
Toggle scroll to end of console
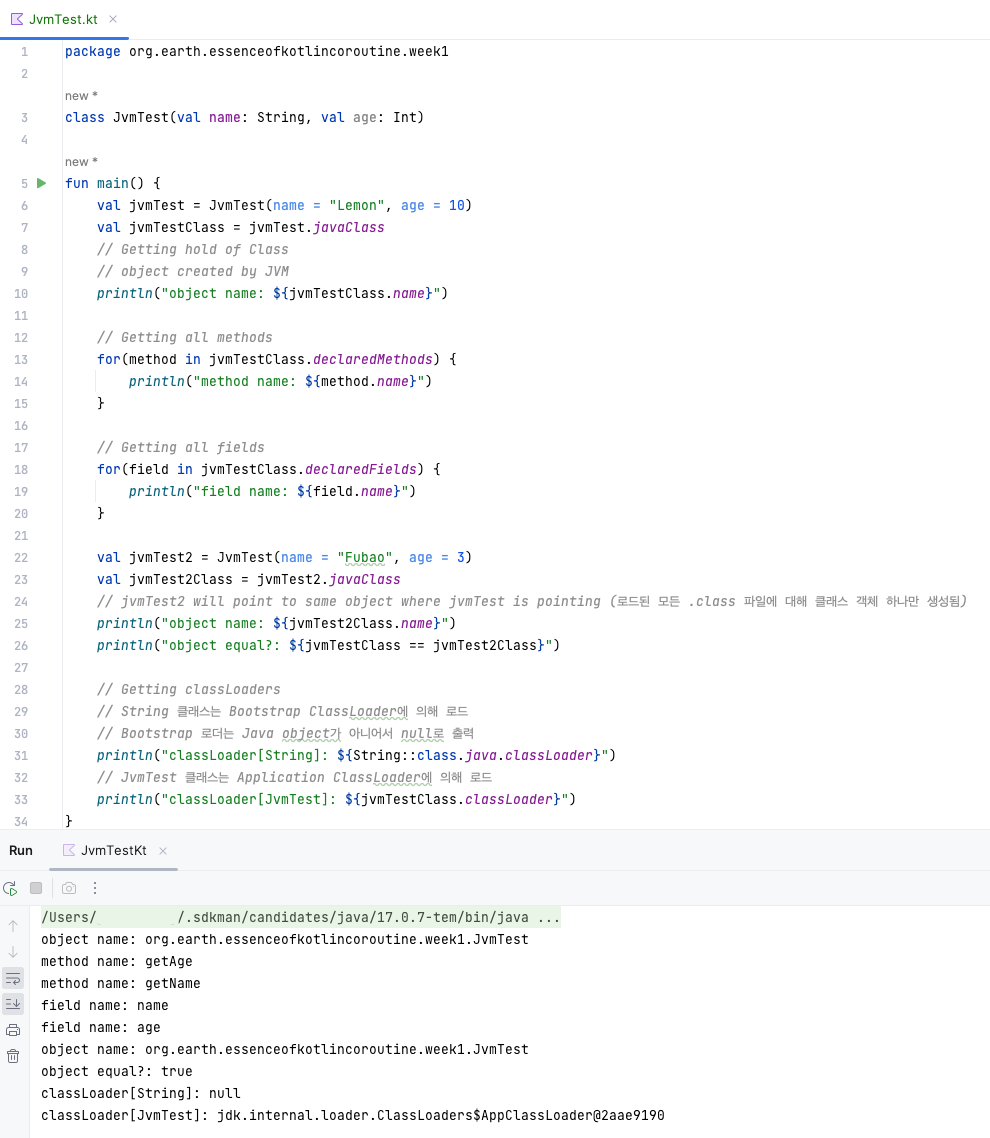(13, 1004)
